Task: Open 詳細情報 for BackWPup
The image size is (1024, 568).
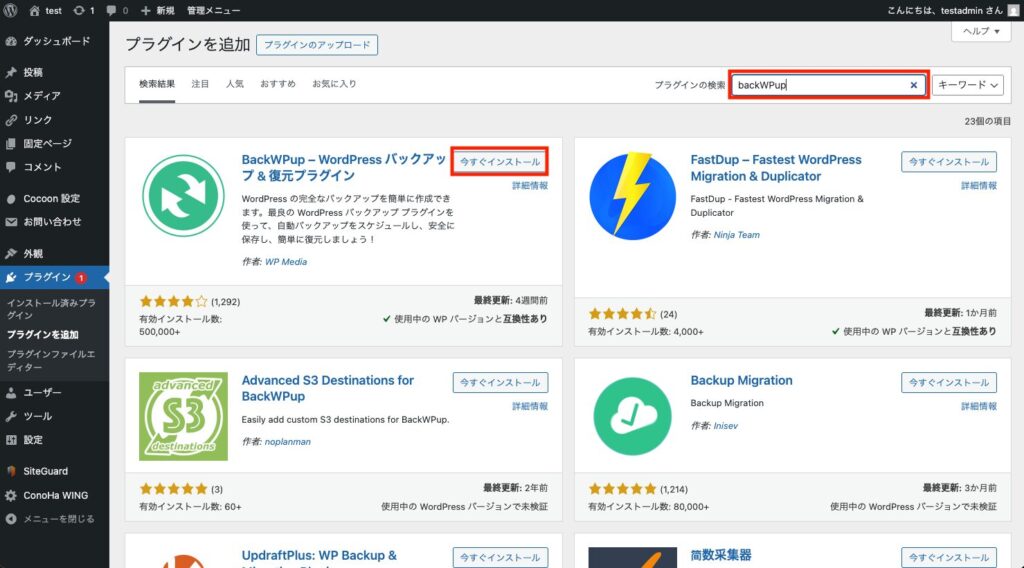Action: pos(530,186)
